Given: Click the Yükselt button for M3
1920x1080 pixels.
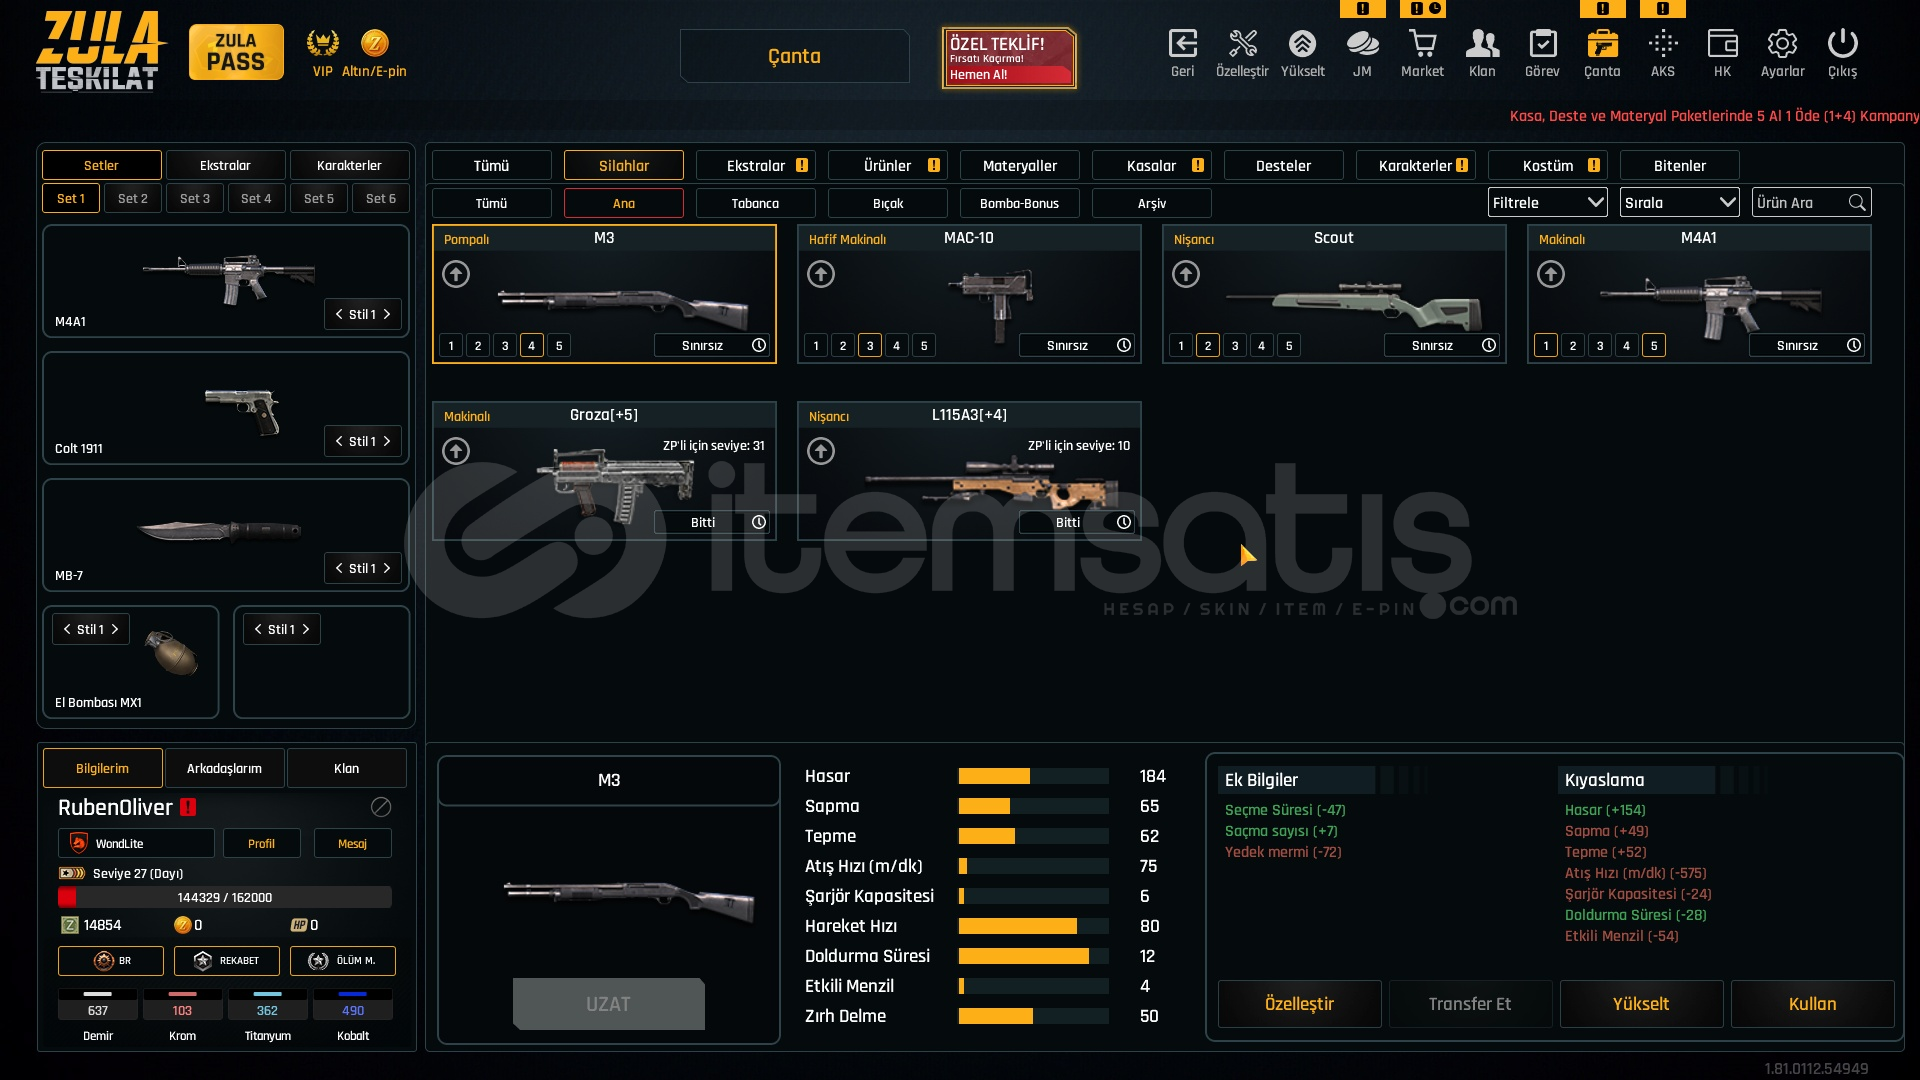Looking at the screenshot, I should (1640, 1004).
